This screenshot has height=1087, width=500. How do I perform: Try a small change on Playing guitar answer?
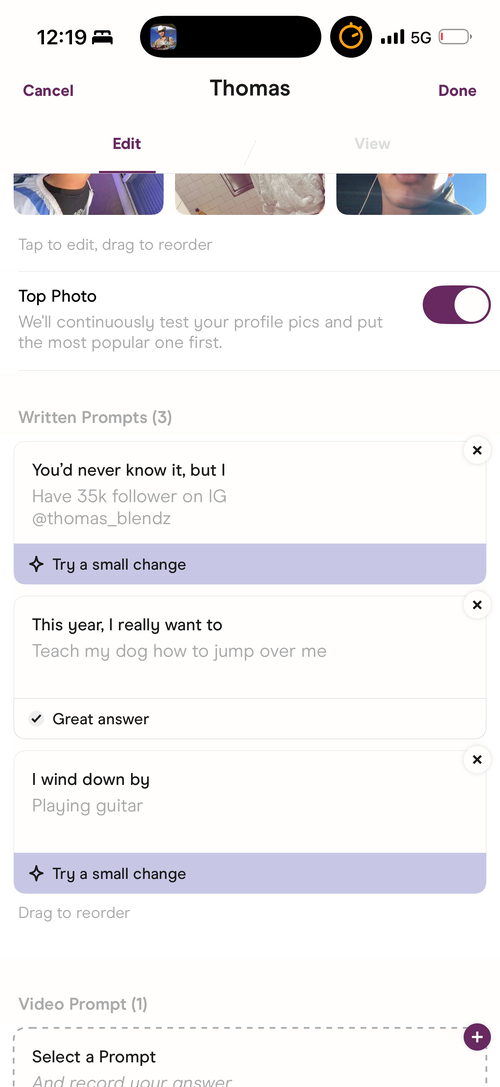250,873
